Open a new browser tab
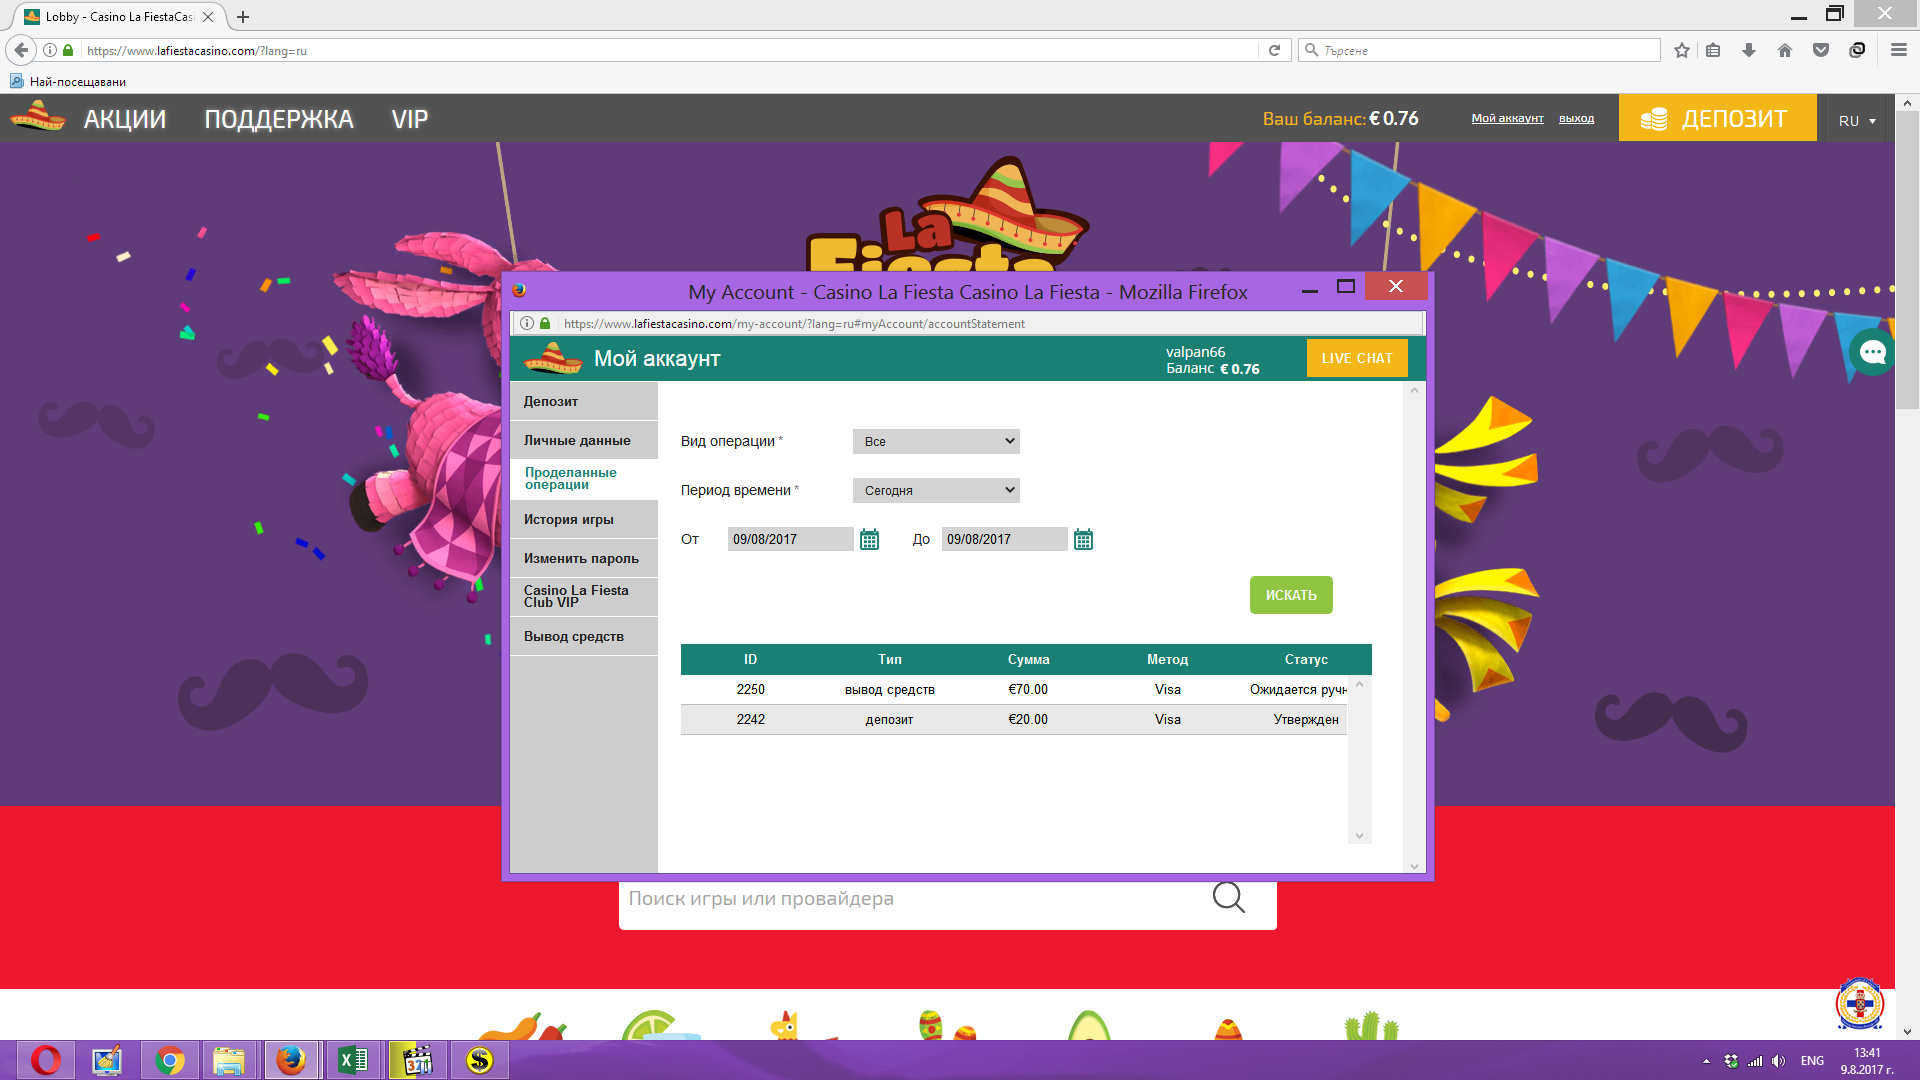The image size is (1920, 1080). click(243, 17)
